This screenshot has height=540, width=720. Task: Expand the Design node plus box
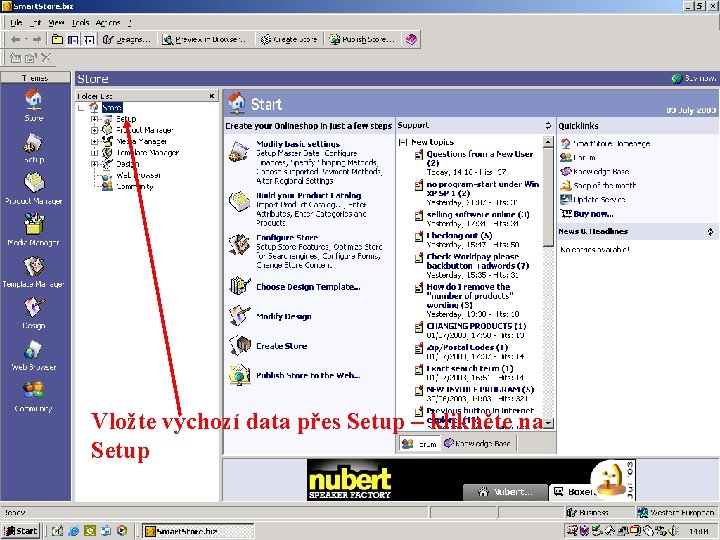[94, 164]
